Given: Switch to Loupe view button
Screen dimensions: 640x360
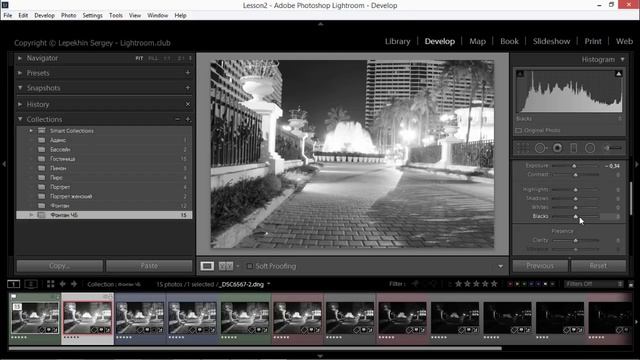Looking at the screenshot, I should pyautogui.click(x=207, y=266).
